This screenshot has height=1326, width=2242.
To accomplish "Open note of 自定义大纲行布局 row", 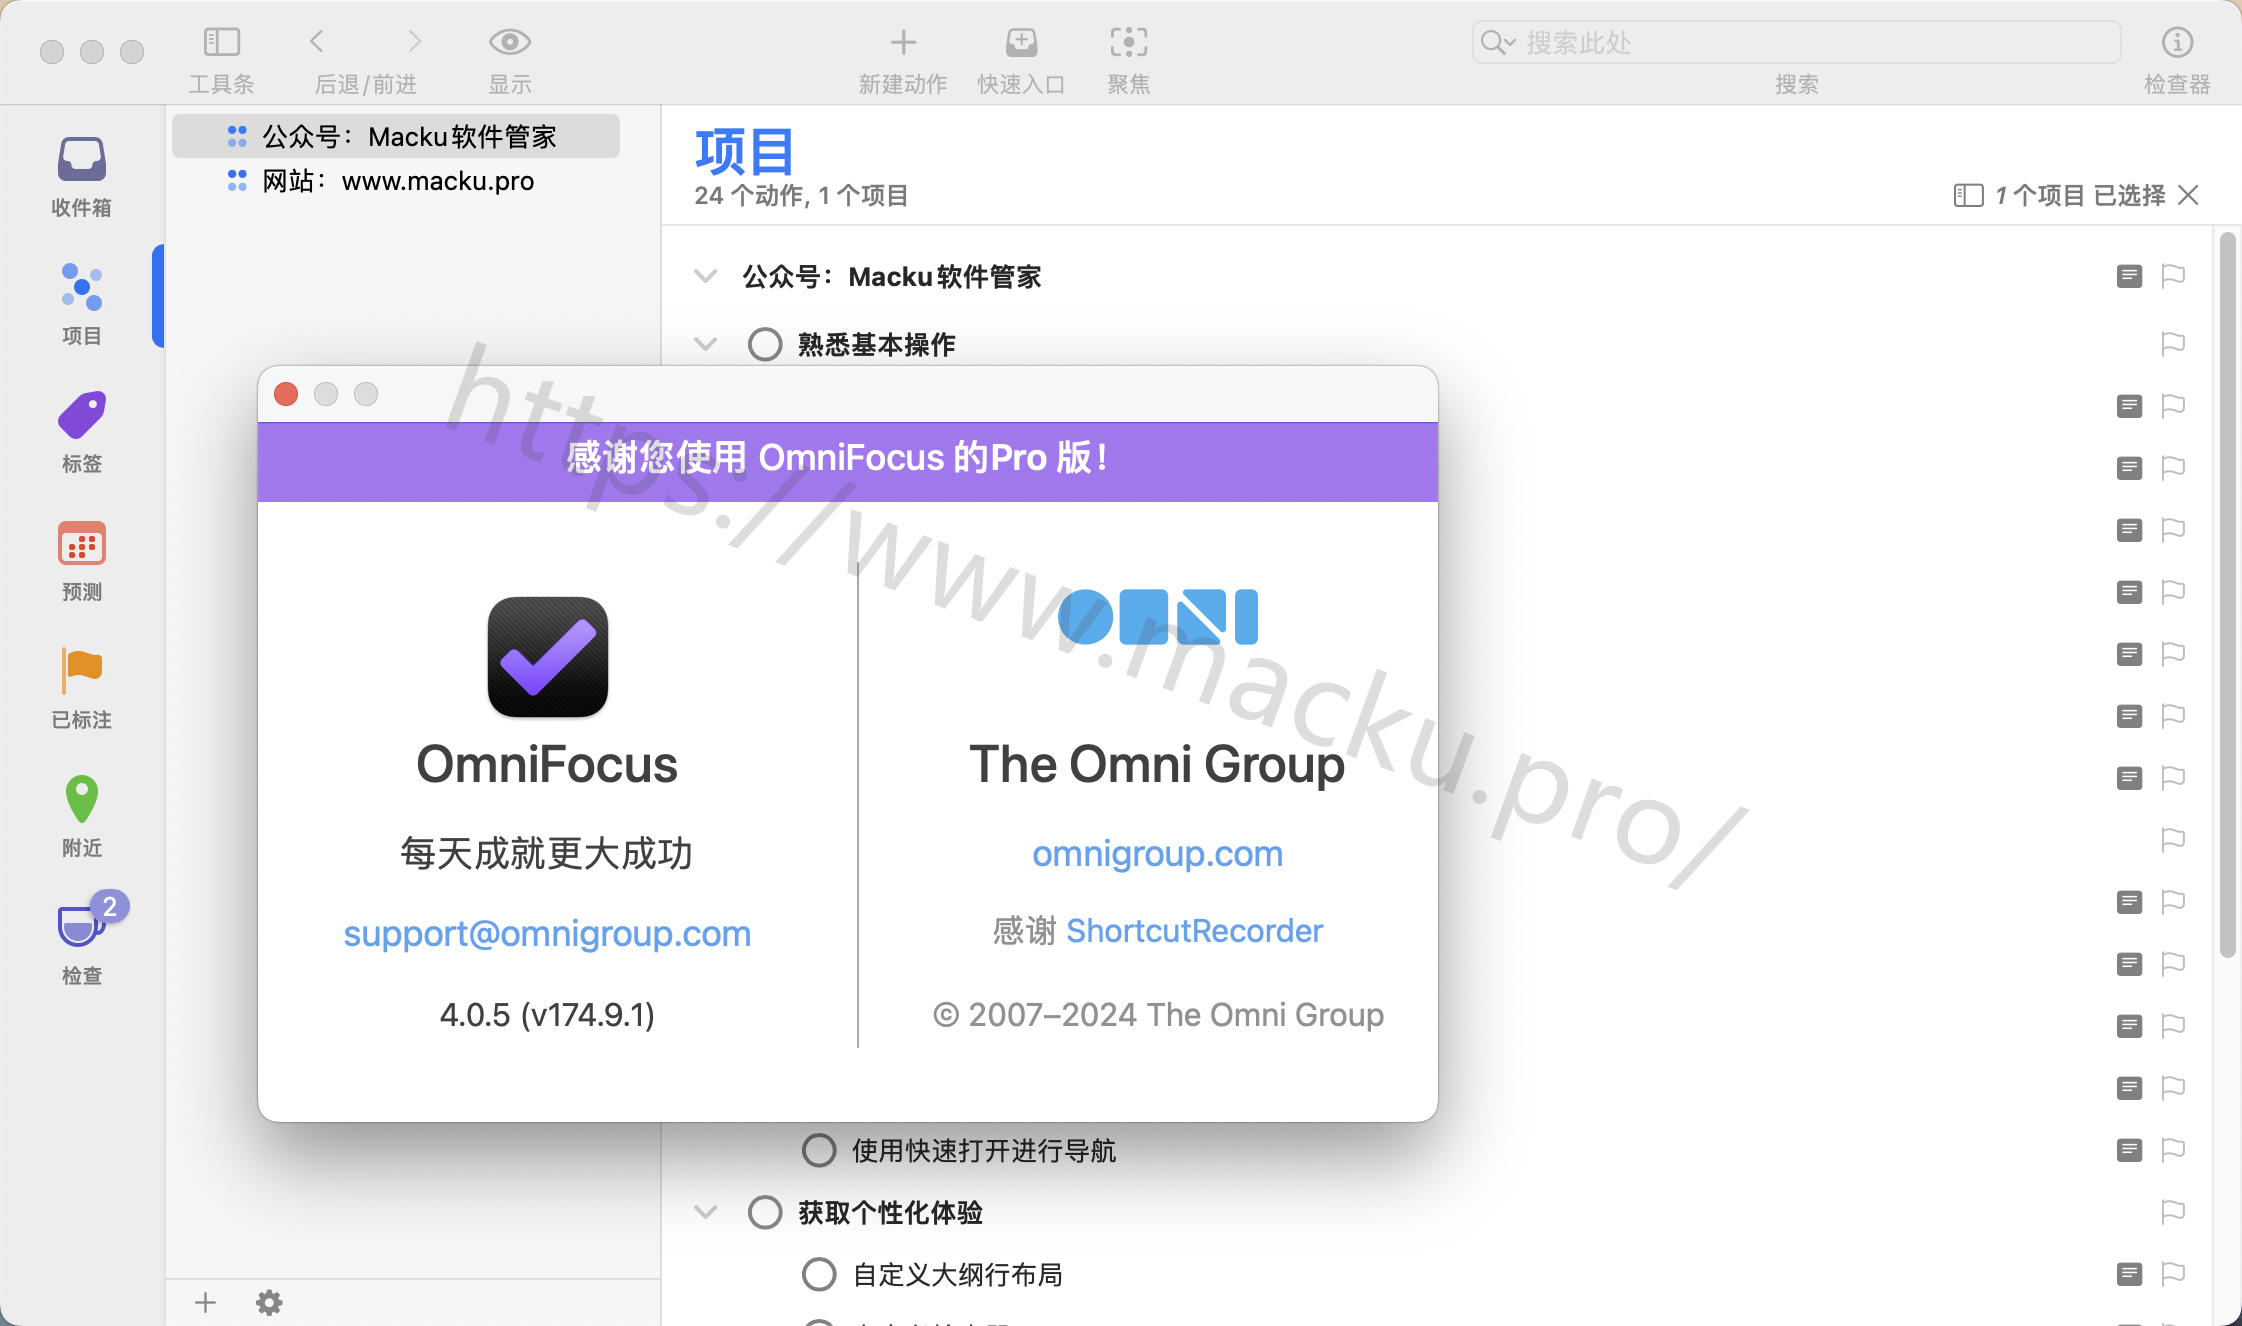I will tap(2130, 1274).
